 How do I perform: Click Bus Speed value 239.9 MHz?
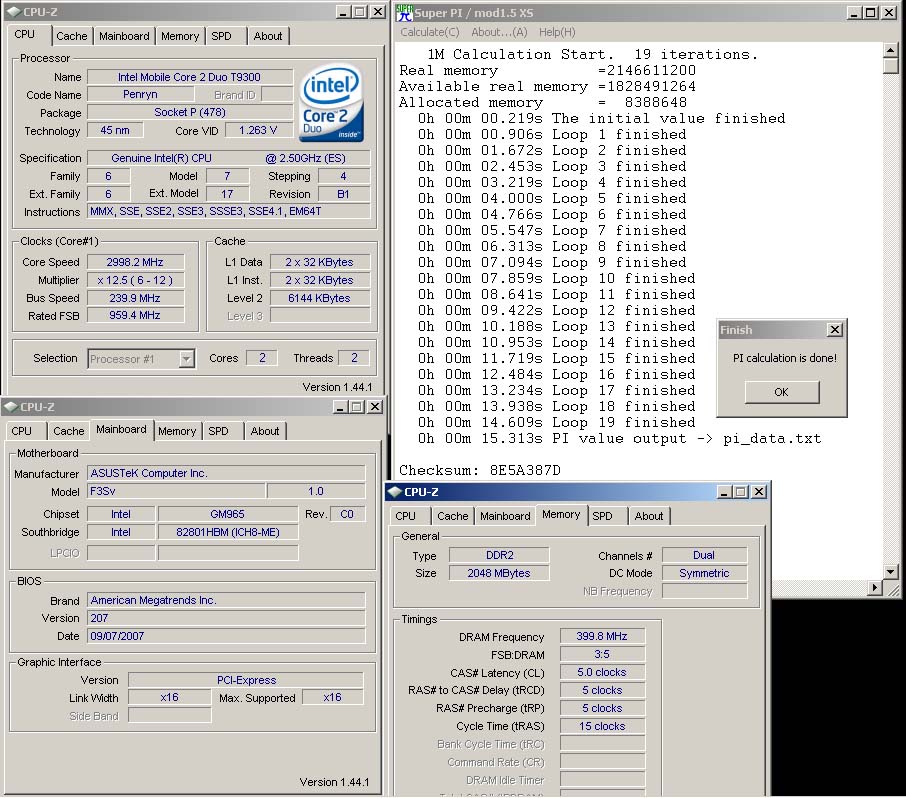135,298
